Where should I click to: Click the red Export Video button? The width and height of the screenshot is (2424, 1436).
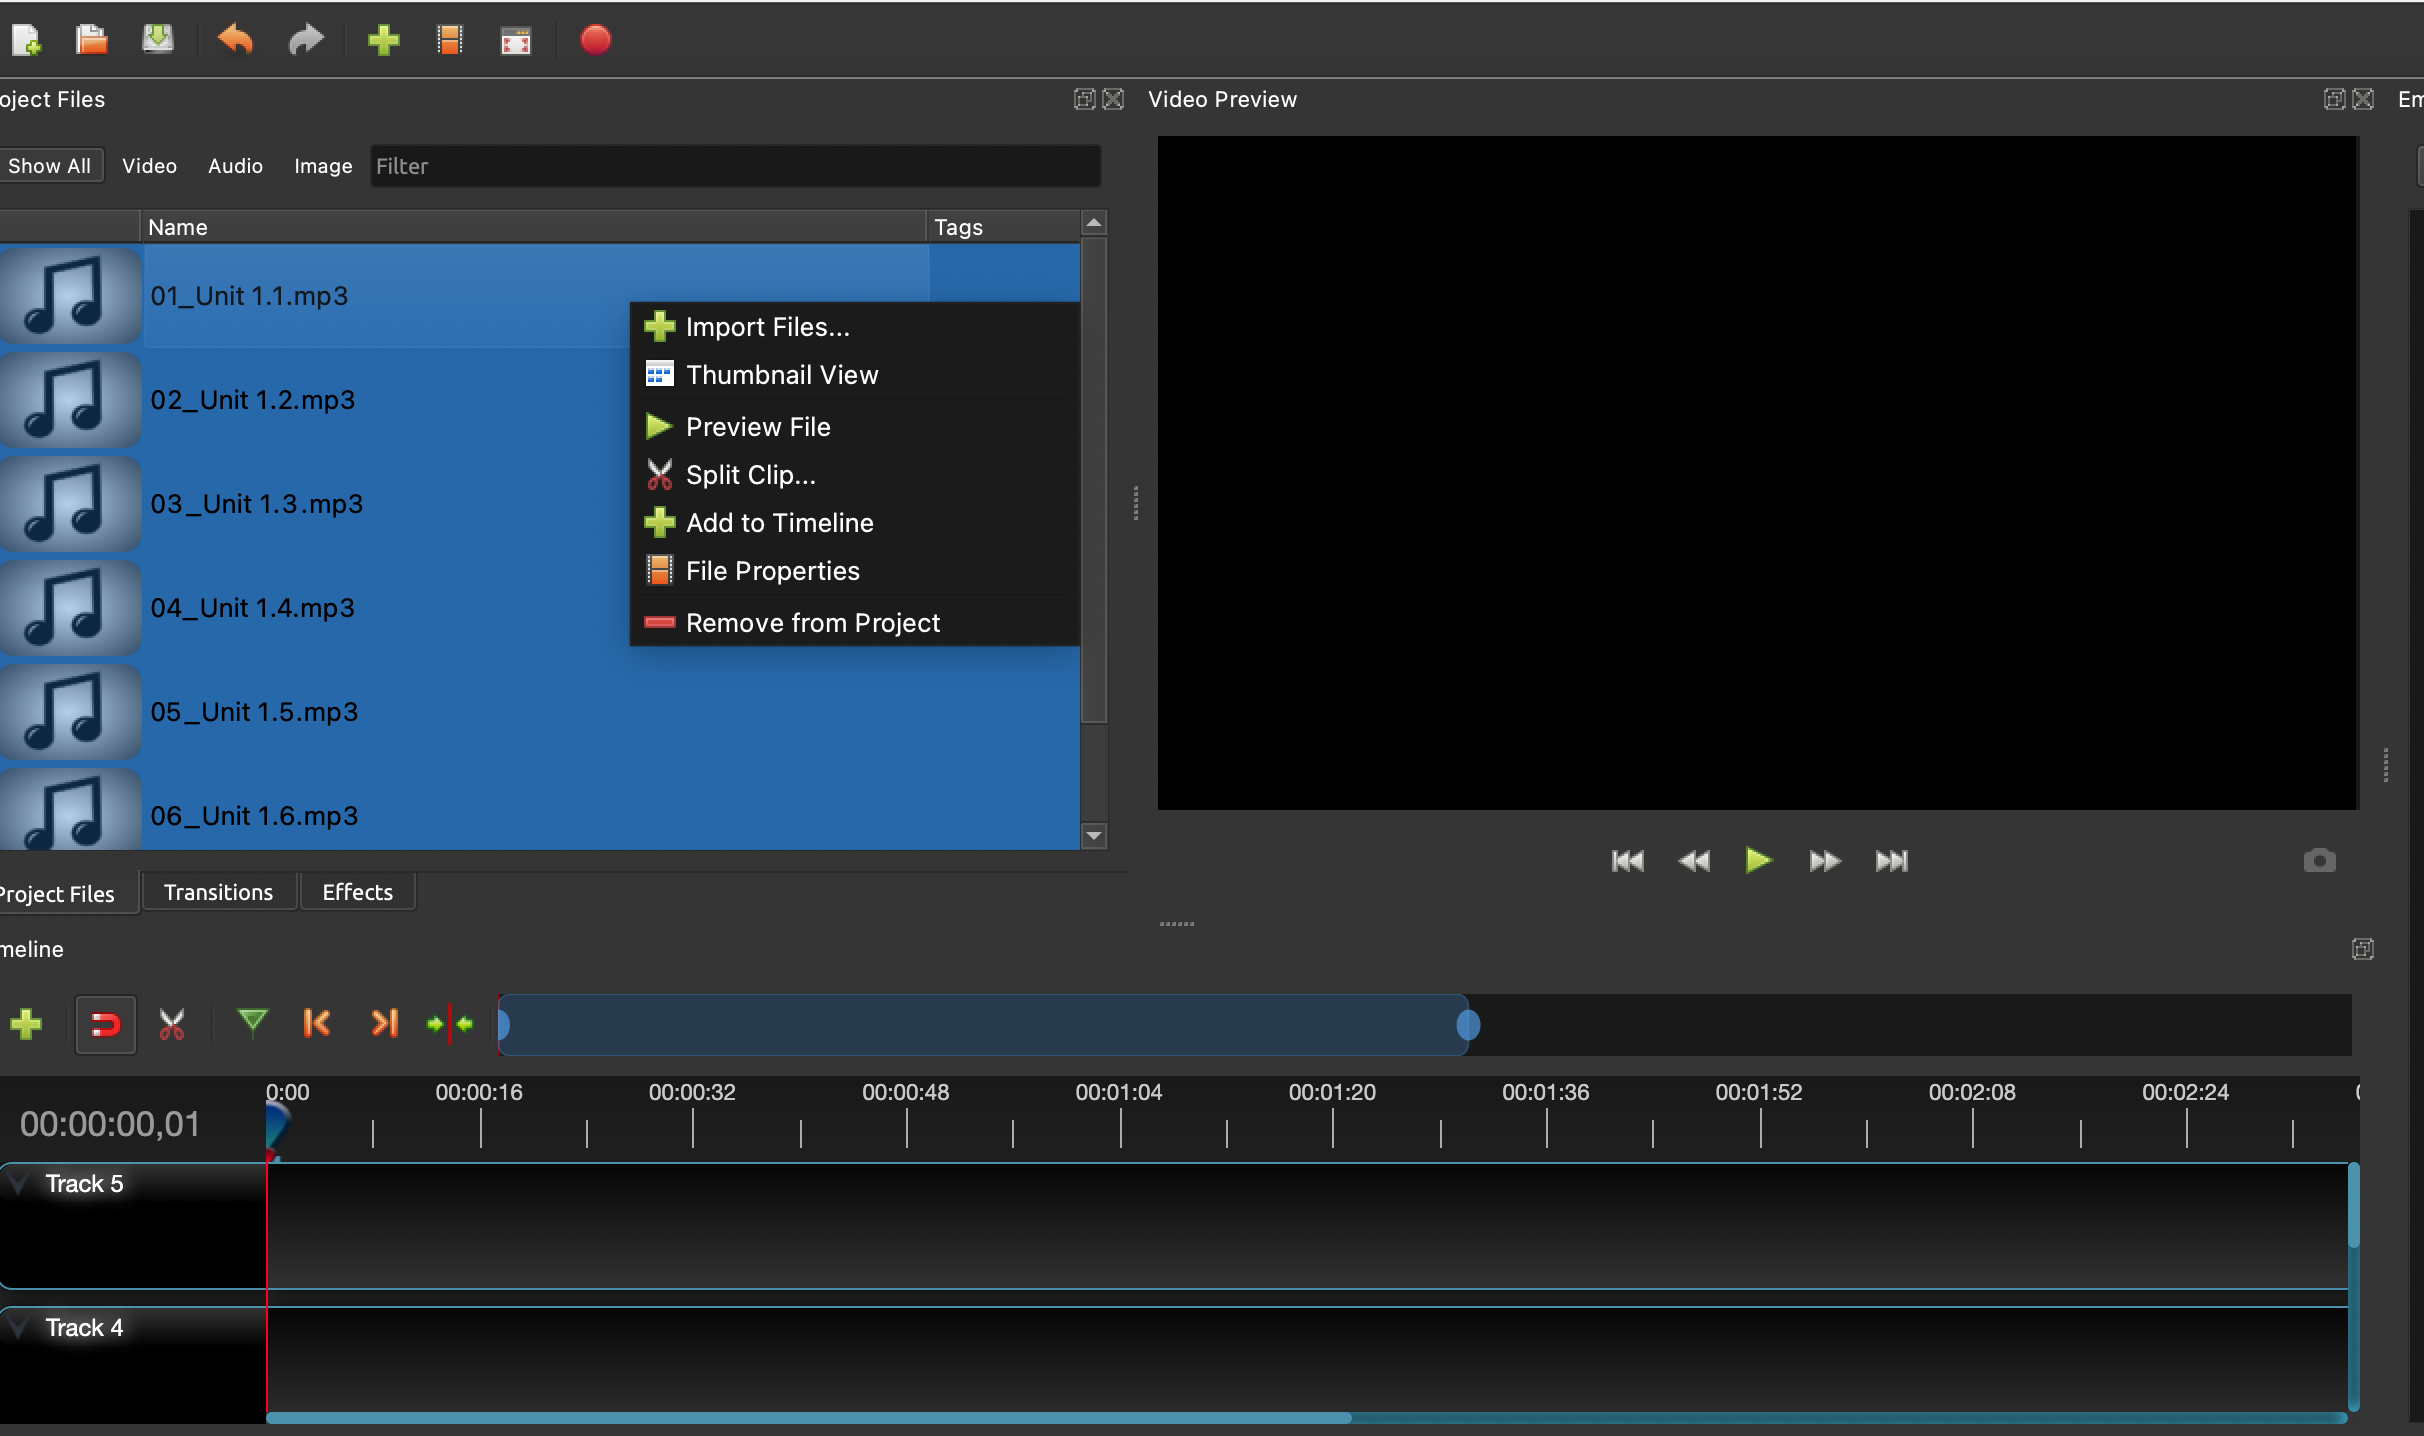595,40
